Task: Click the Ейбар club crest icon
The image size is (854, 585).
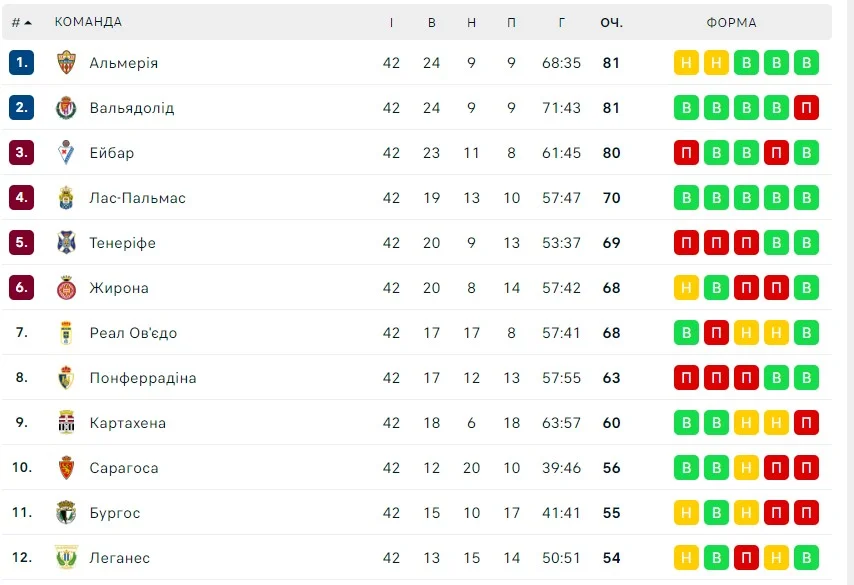Action: (x=66, y=152)
